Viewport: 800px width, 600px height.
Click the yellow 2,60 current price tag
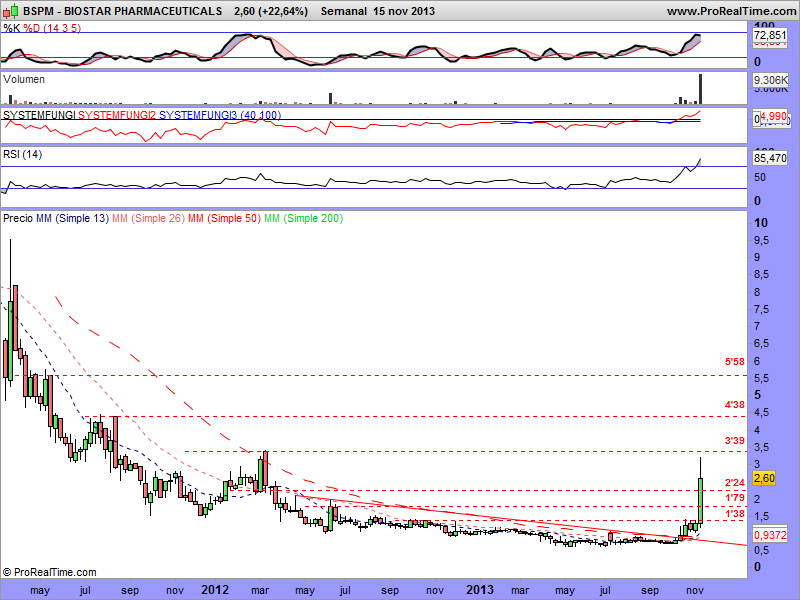(764, 478)
